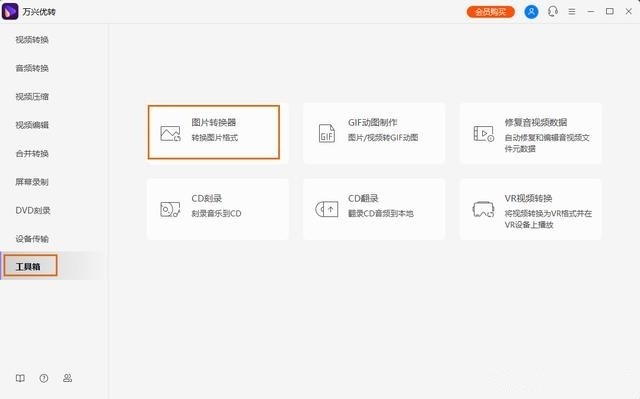Click the 图片转换器 picture icon

[170, 133]
